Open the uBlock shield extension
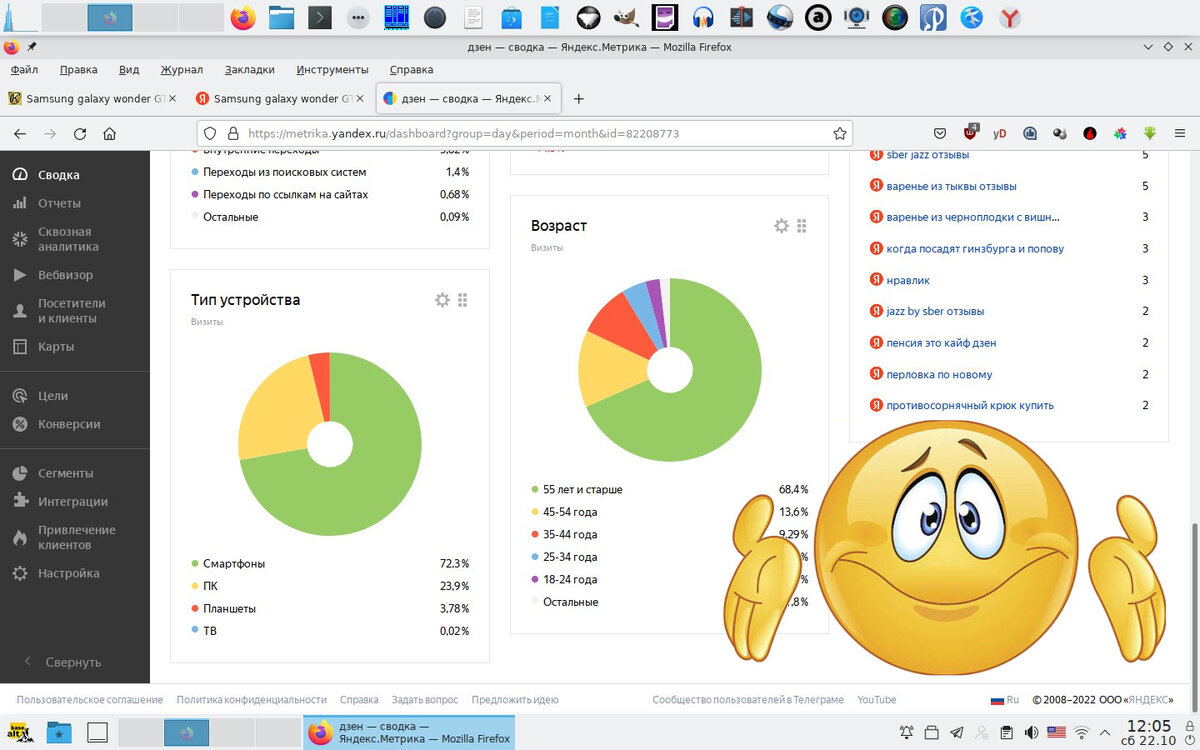 pyautogui.click(x=970, y=133)
